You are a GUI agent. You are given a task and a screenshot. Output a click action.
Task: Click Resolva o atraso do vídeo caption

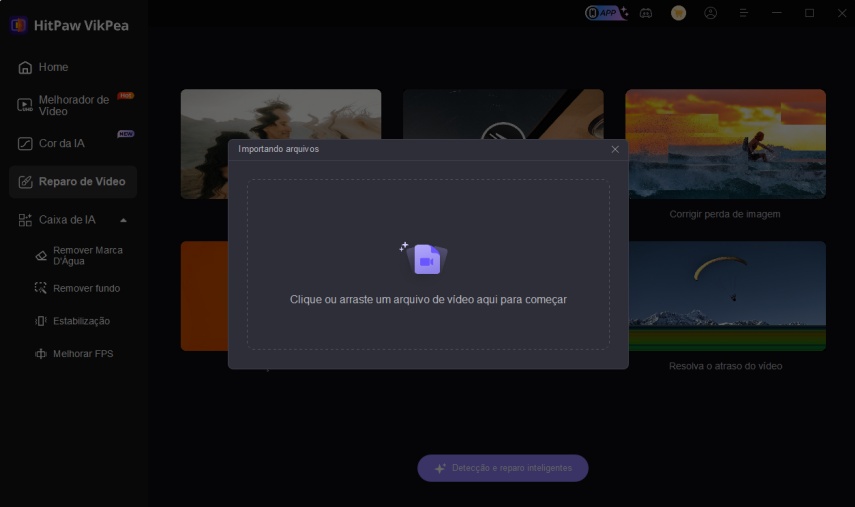click(x=726, y=366)
